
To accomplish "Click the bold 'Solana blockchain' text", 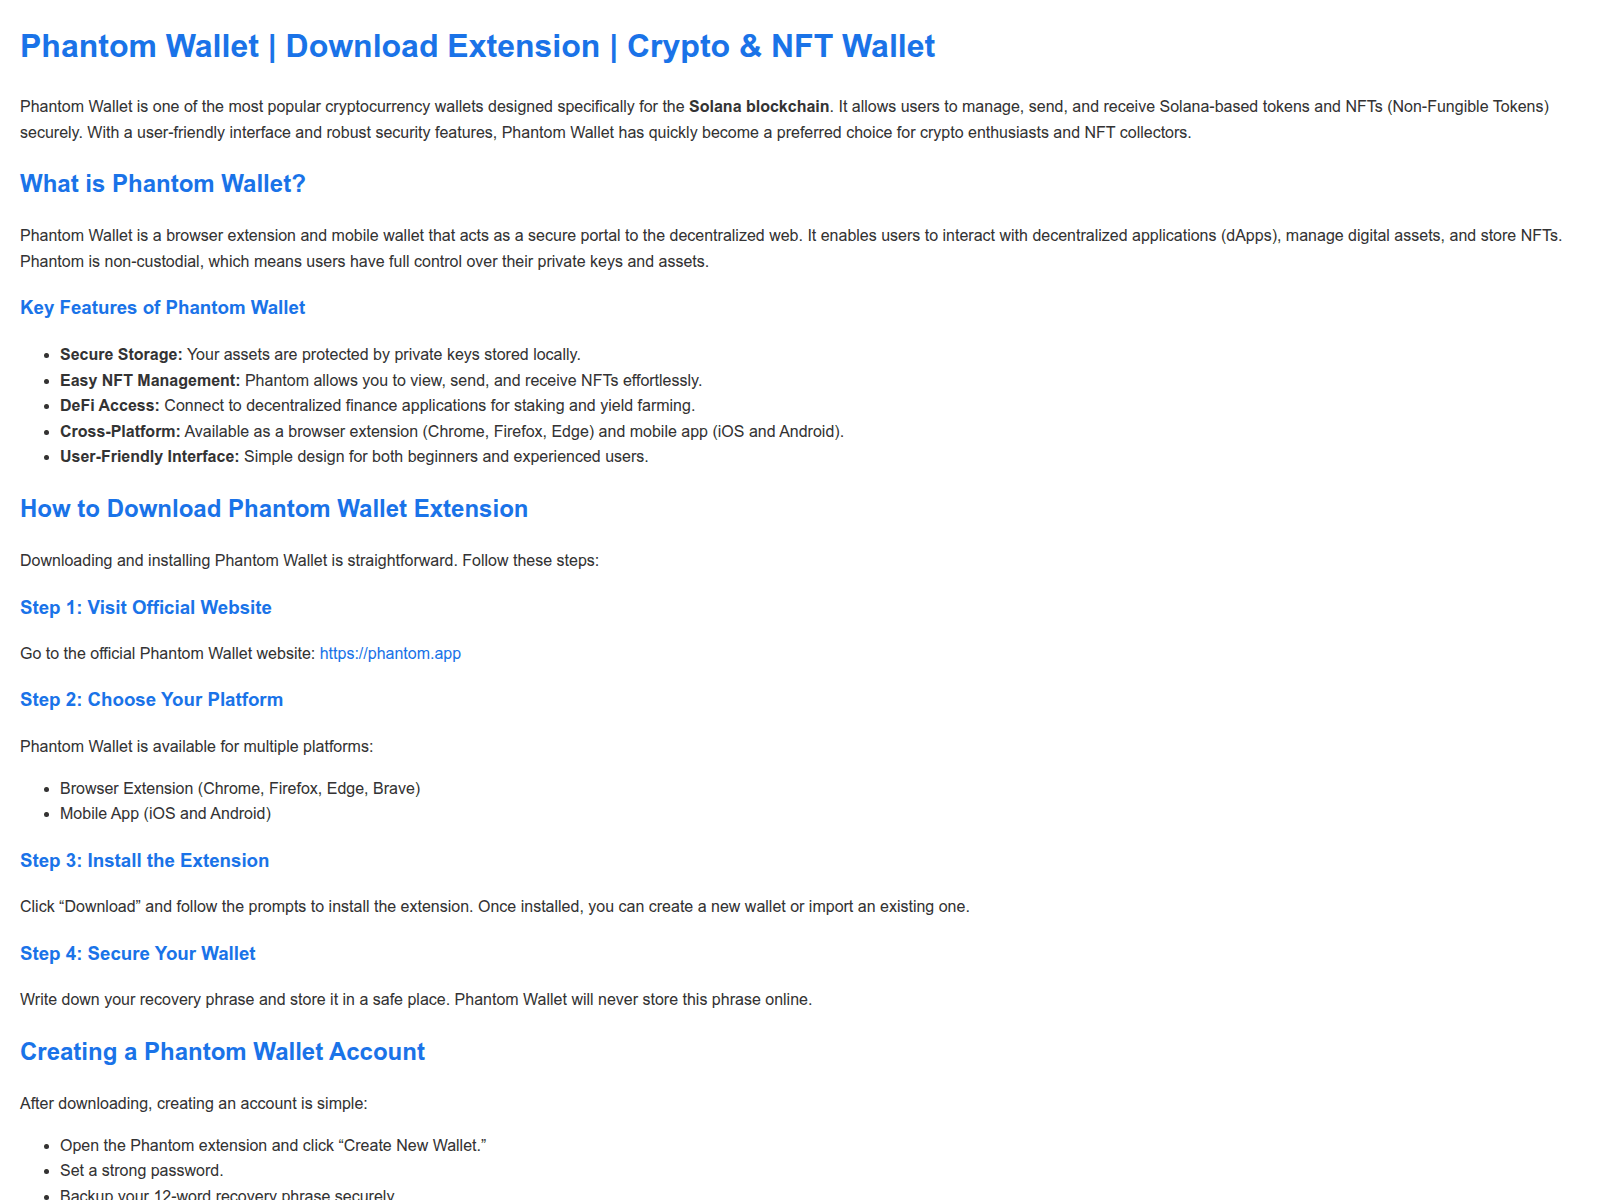I will (759, 107).
